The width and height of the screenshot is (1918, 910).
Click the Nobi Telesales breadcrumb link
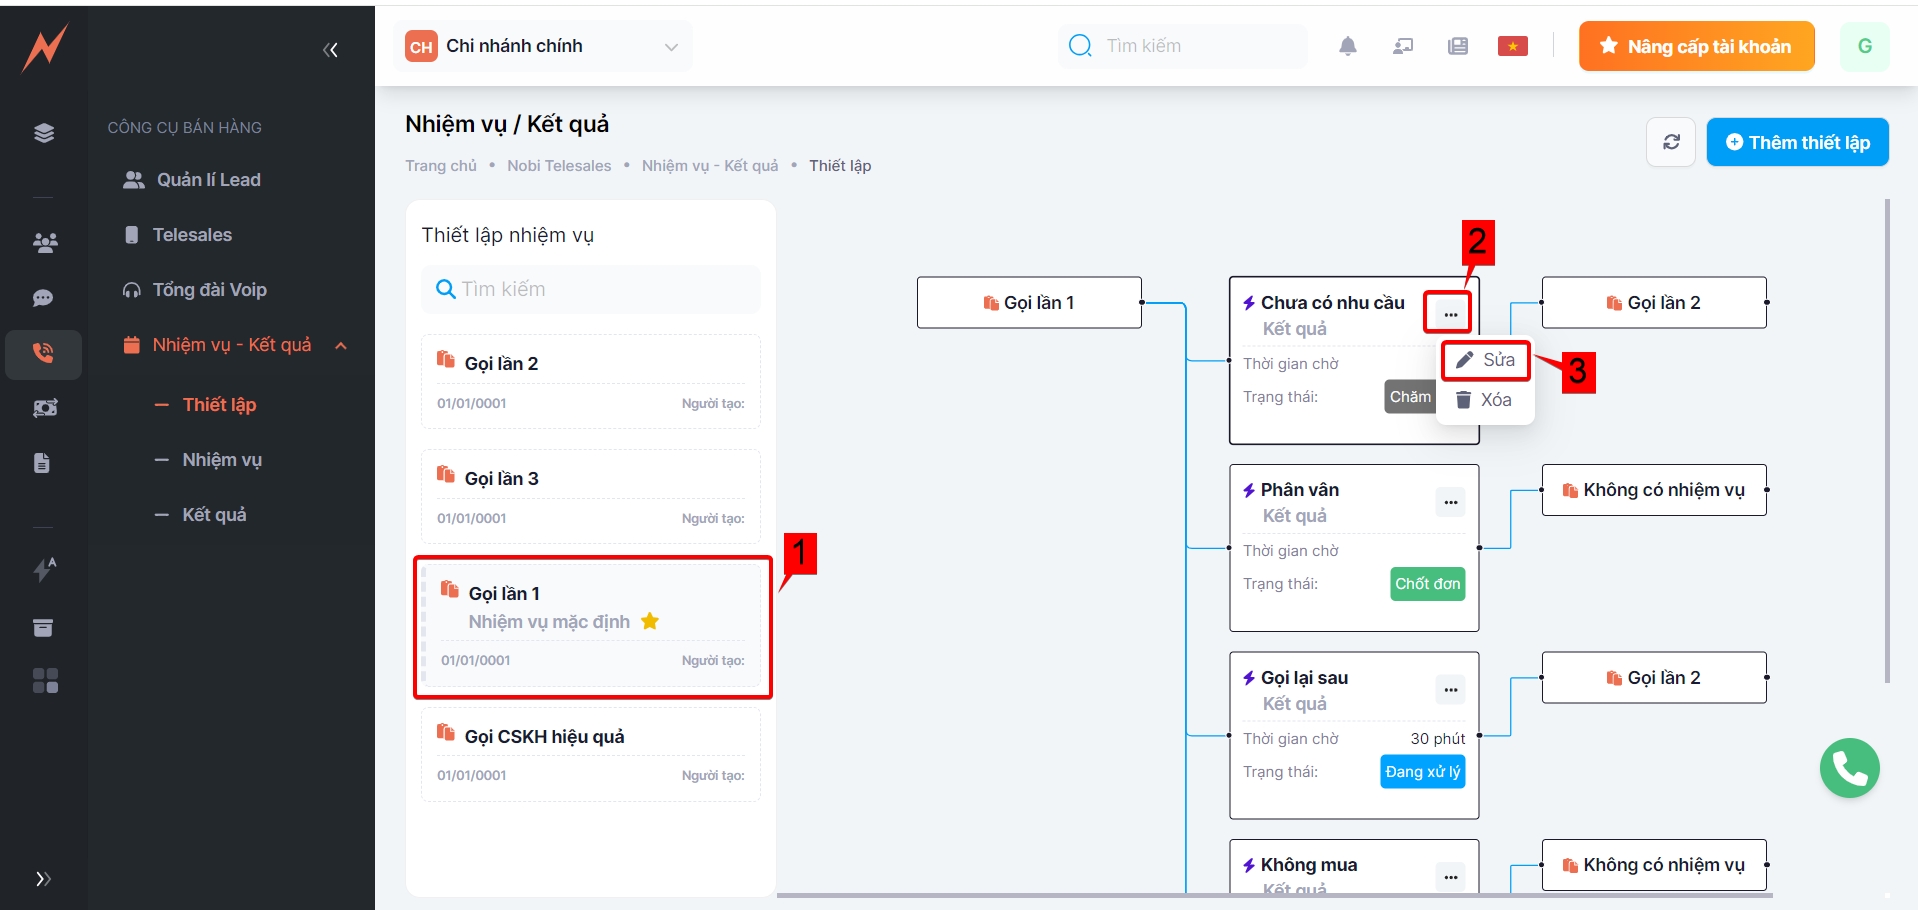[x=559, y=166]
